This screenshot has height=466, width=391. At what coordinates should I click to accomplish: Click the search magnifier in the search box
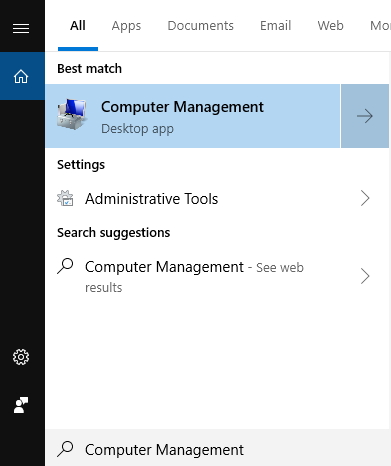click(x=65, y=449)
